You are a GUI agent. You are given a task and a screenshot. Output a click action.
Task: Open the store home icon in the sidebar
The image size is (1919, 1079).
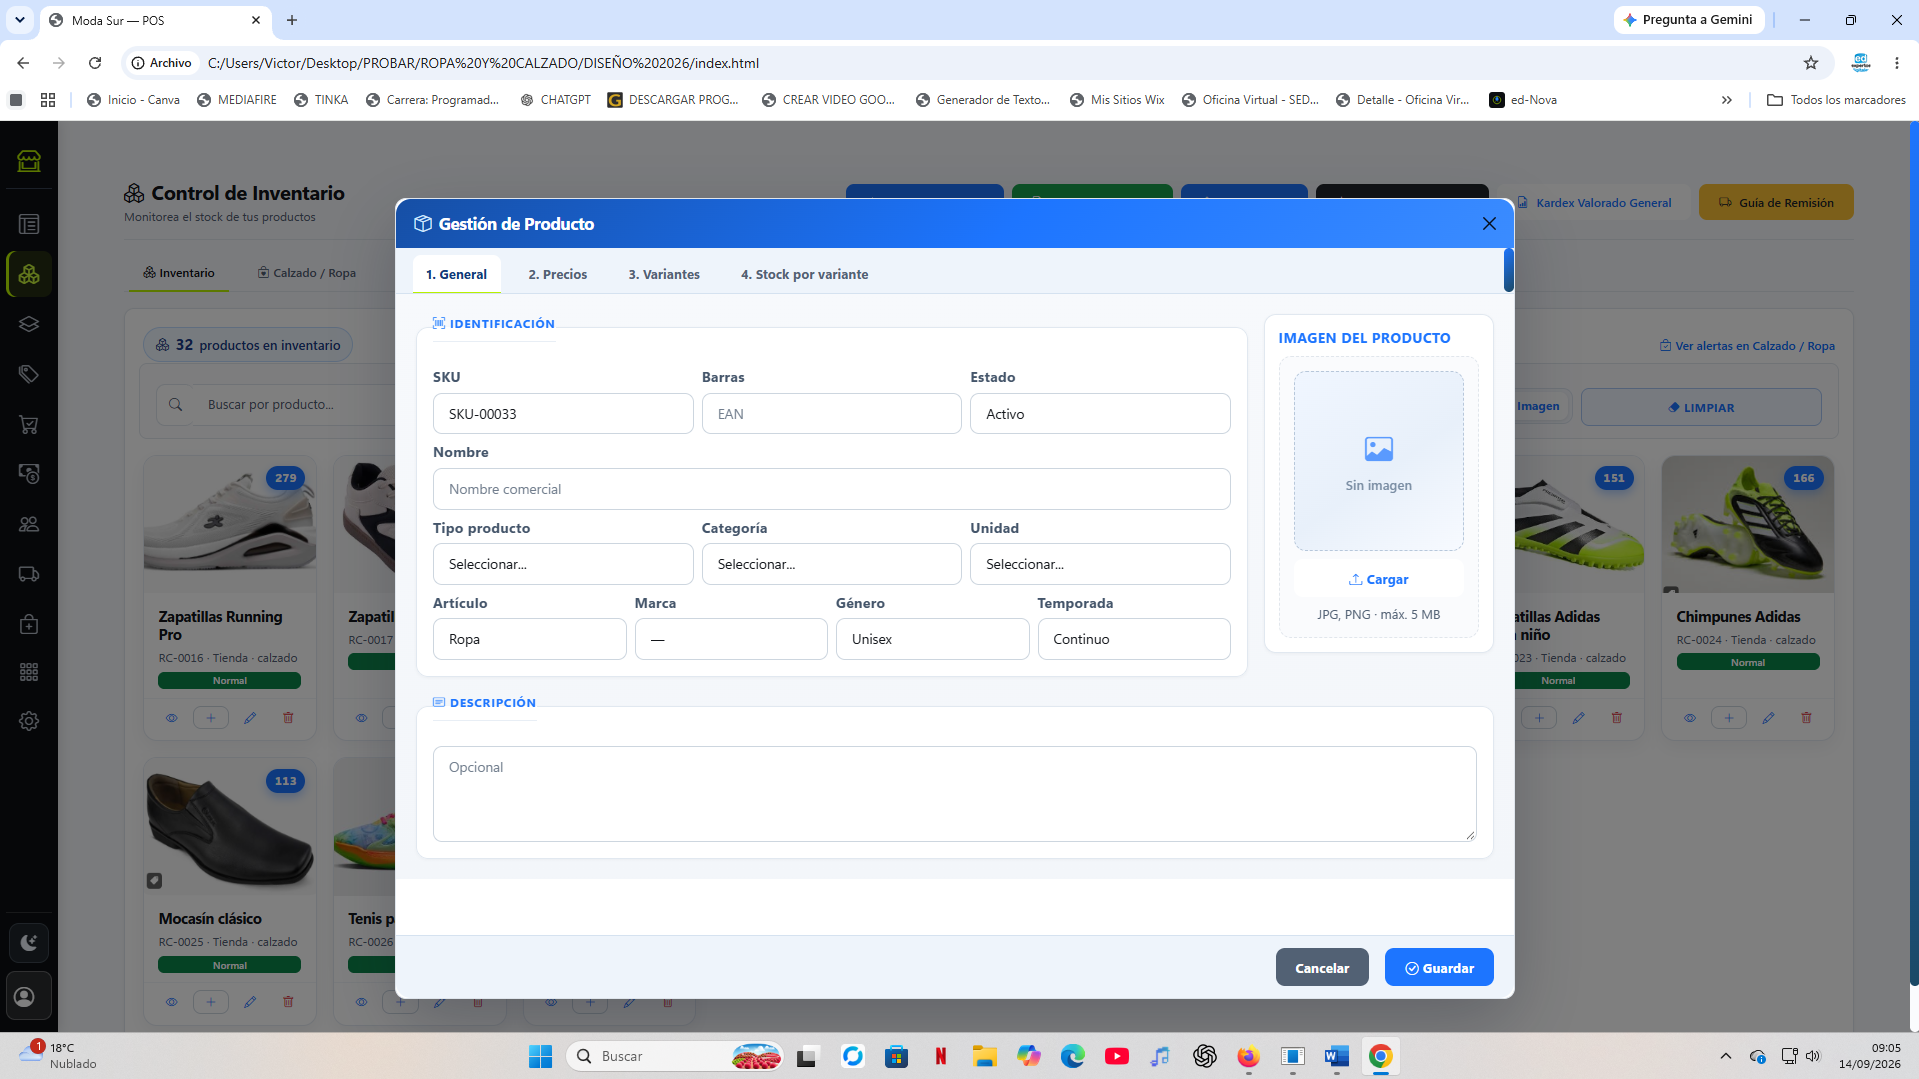pos(29,161)
